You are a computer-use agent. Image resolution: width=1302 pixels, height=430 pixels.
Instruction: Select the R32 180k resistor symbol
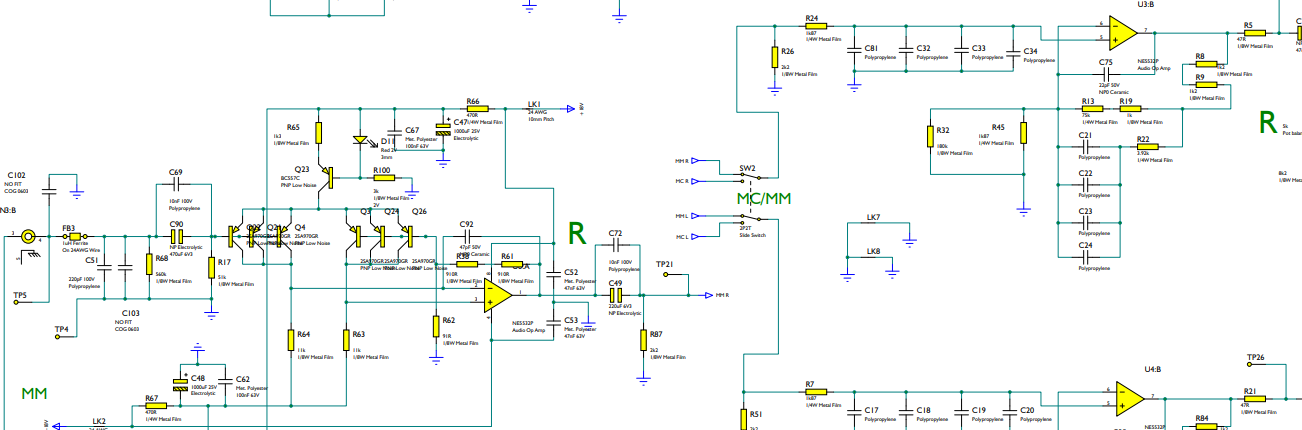tap(930, 136)
